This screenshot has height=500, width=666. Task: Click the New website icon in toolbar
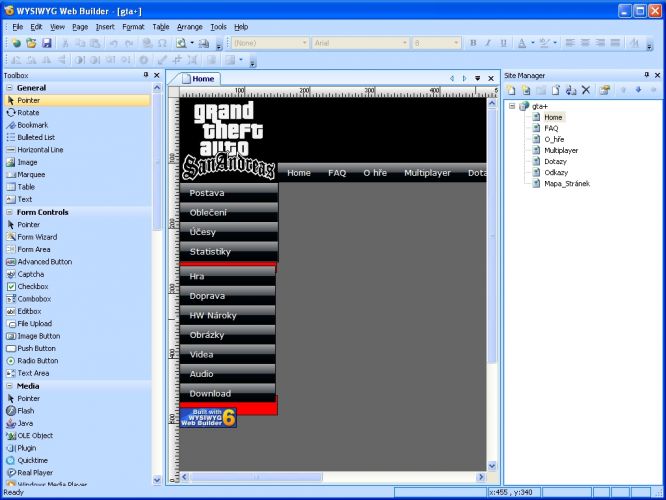click(x=16, y=43)
